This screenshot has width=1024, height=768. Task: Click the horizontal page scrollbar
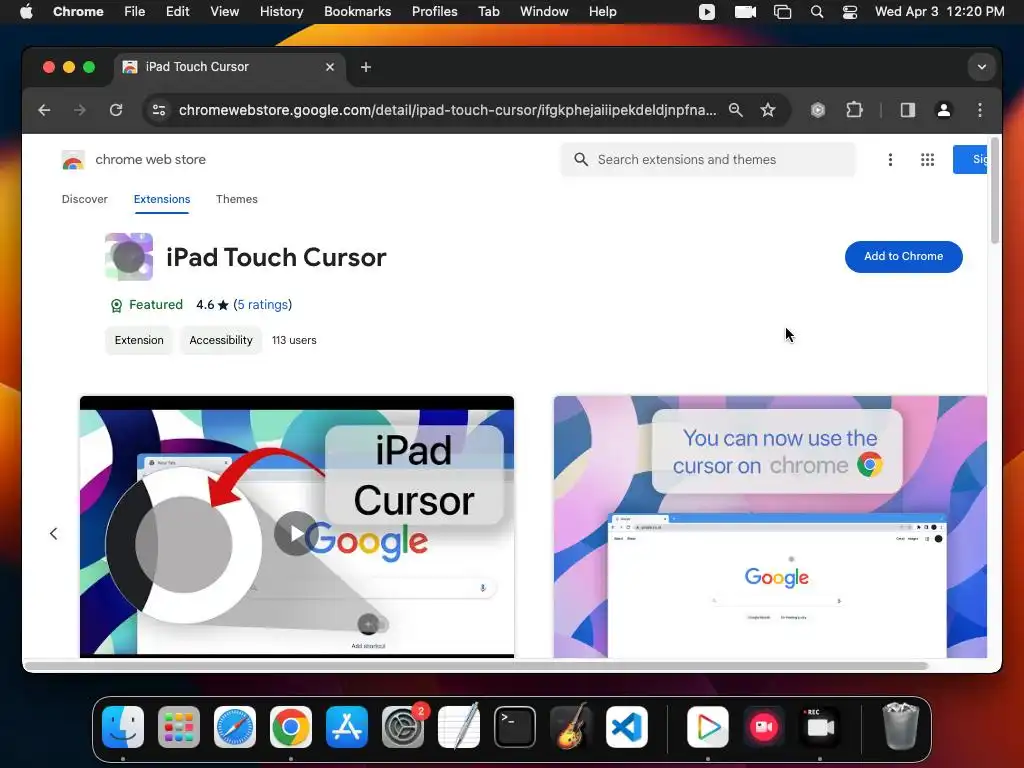pos(477,666)
